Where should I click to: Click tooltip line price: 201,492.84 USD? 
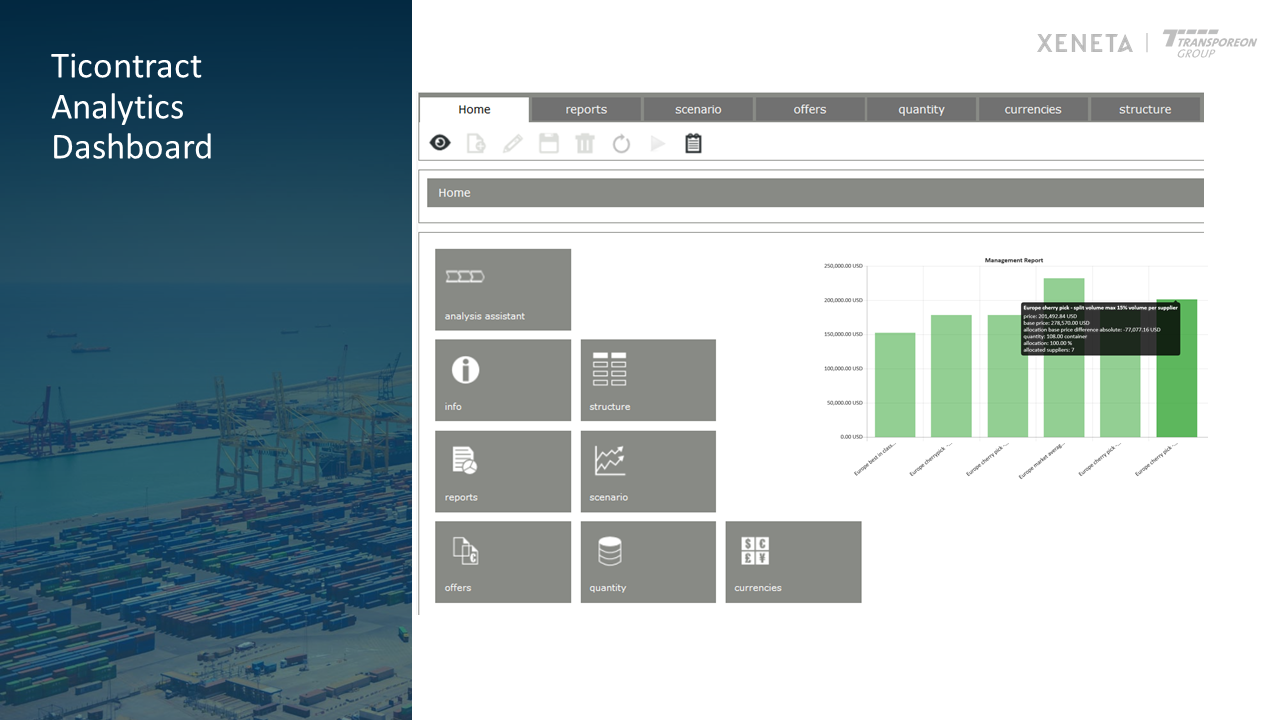1050,316
